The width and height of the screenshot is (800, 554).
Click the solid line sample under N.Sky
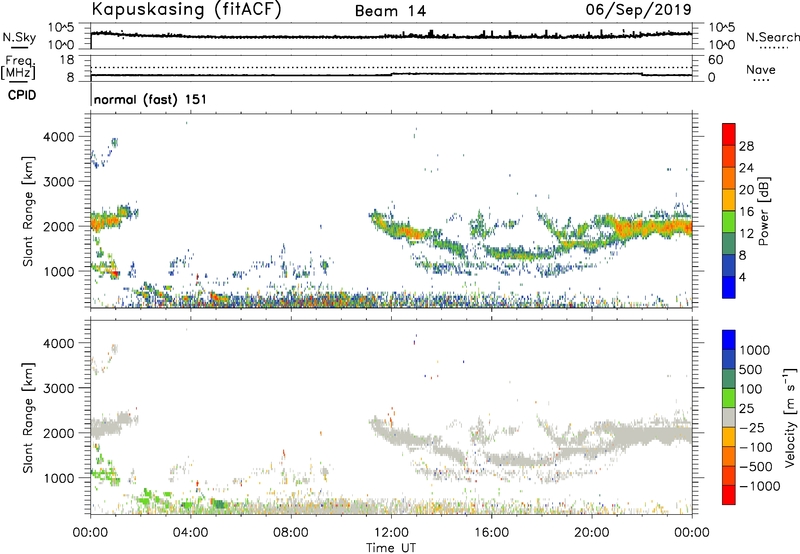(19, 48)
